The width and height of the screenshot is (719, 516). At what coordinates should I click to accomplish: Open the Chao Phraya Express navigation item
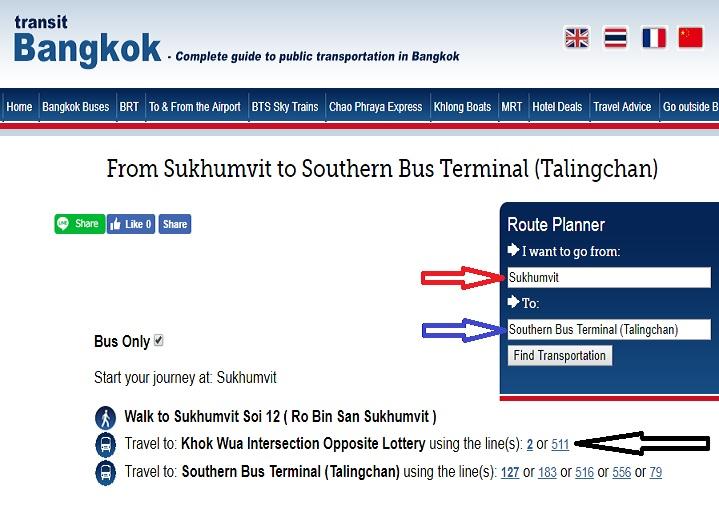click(376, 107)
